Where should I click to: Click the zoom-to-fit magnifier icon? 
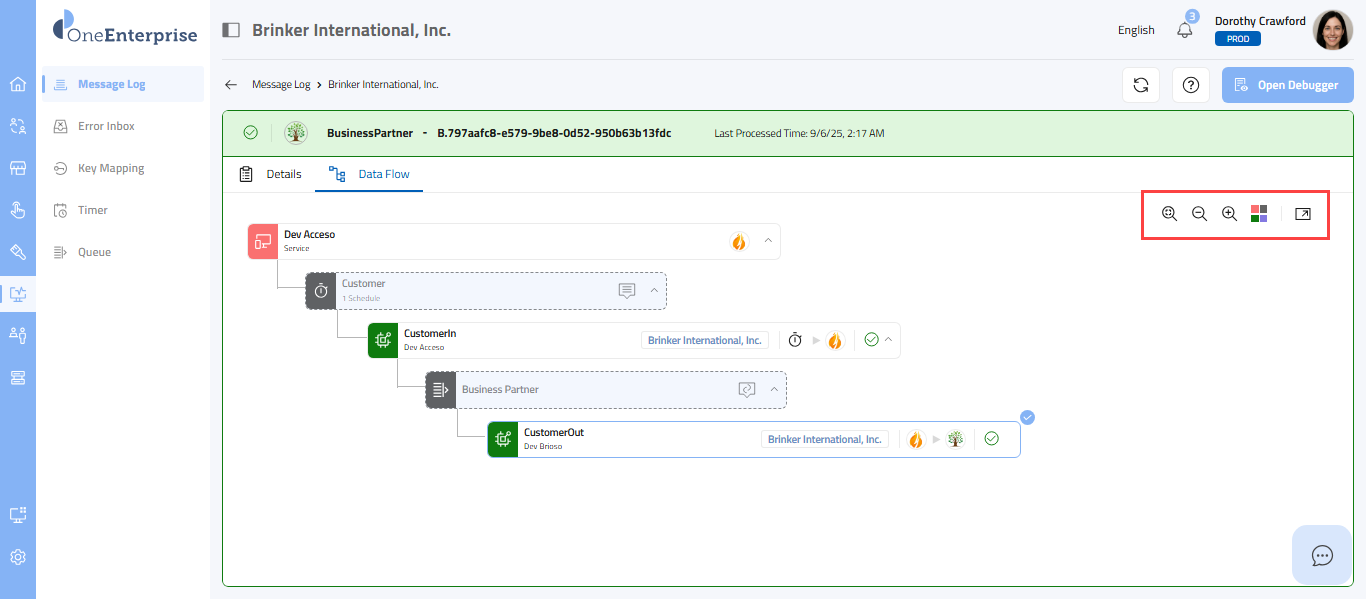point(1169,214)
